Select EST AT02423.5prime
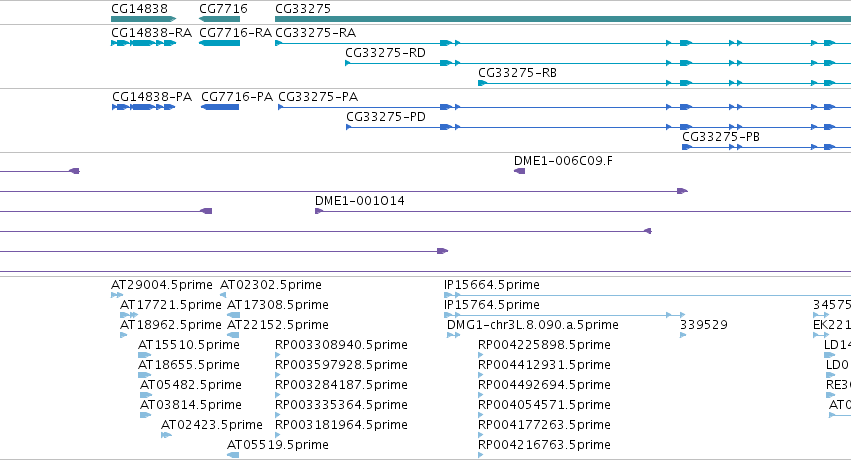 (x=212, y=425)
